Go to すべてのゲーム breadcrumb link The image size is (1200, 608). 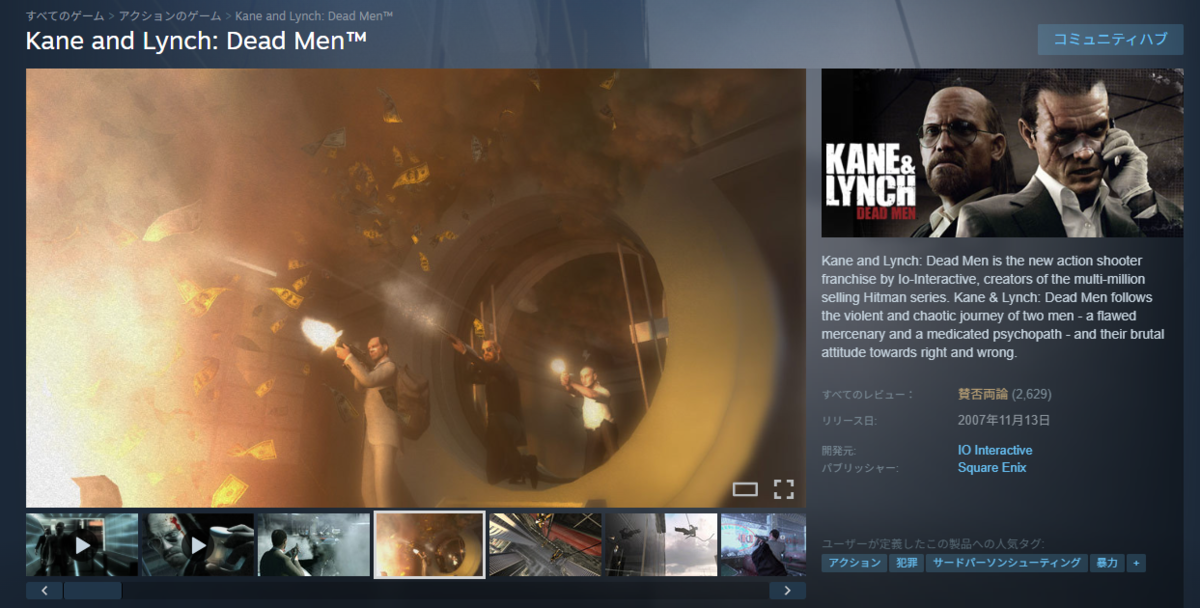[66, 16]
